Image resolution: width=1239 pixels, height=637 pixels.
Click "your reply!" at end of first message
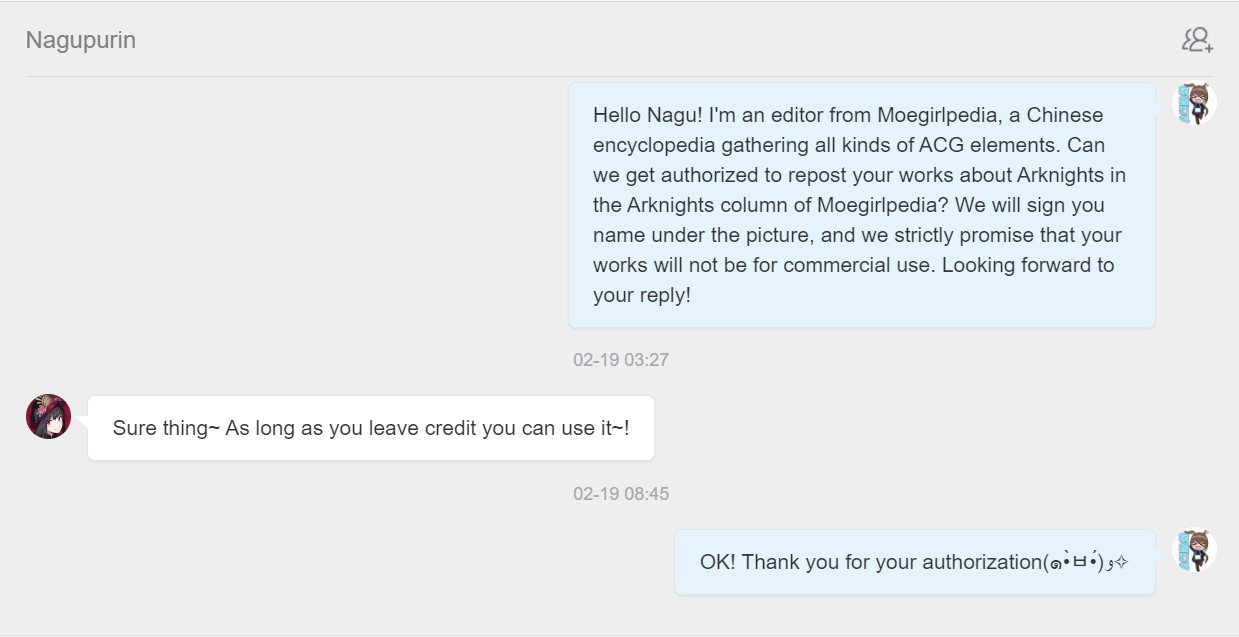641,295
